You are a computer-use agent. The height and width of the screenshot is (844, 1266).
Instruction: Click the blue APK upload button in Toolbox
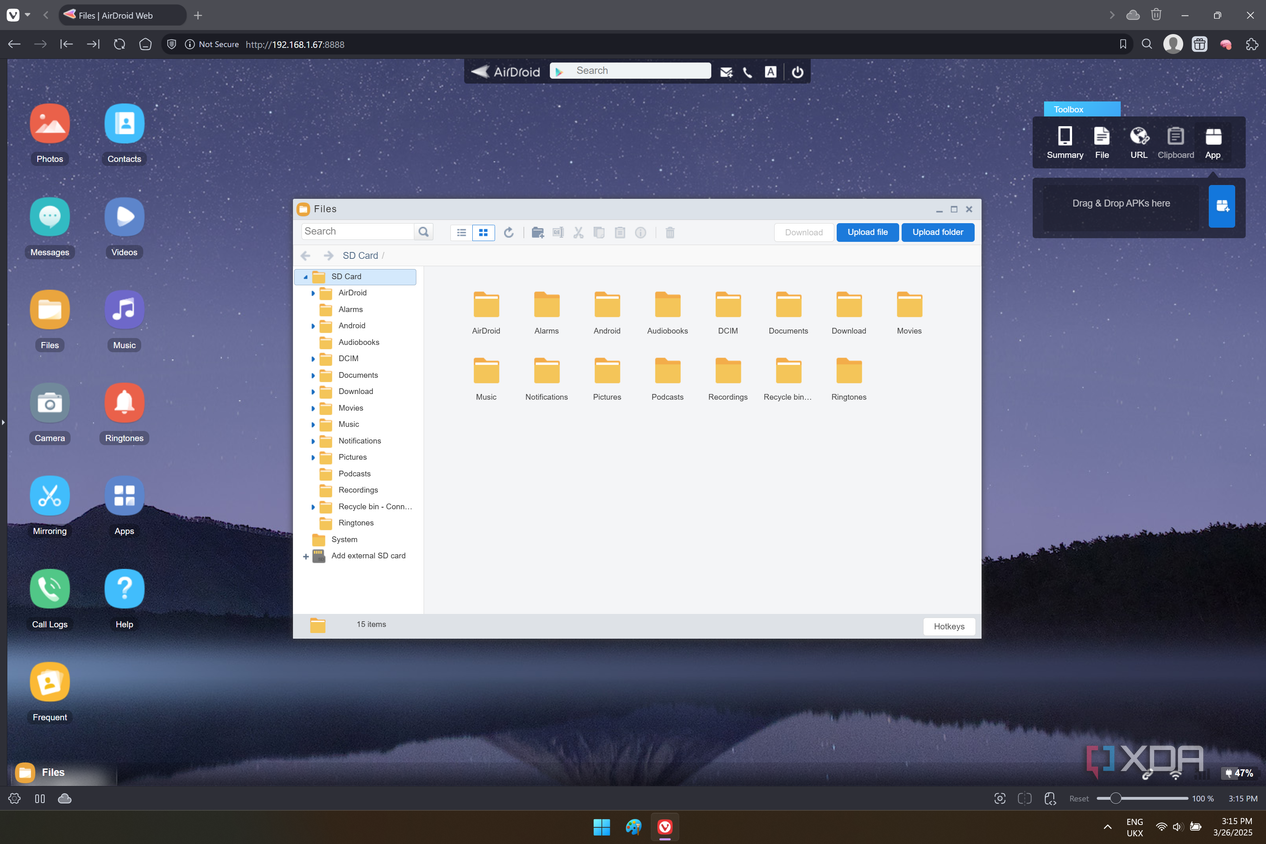pyautogui.click(x=1221, y=206)
